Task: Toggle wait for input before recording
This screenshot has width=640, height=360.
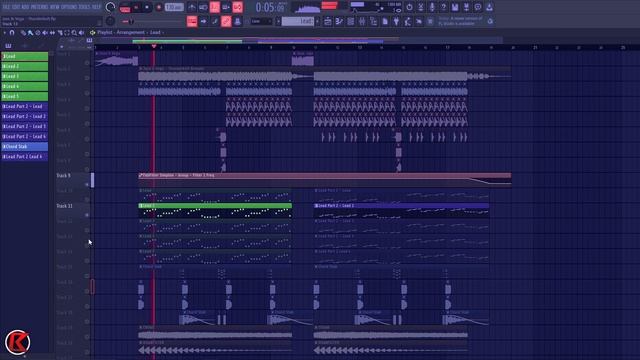Action: (203, 7)
